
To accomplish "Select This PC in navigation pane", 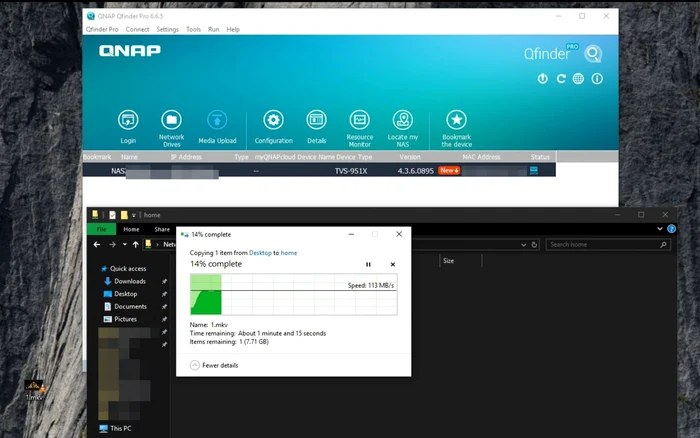I will point(115,428).
